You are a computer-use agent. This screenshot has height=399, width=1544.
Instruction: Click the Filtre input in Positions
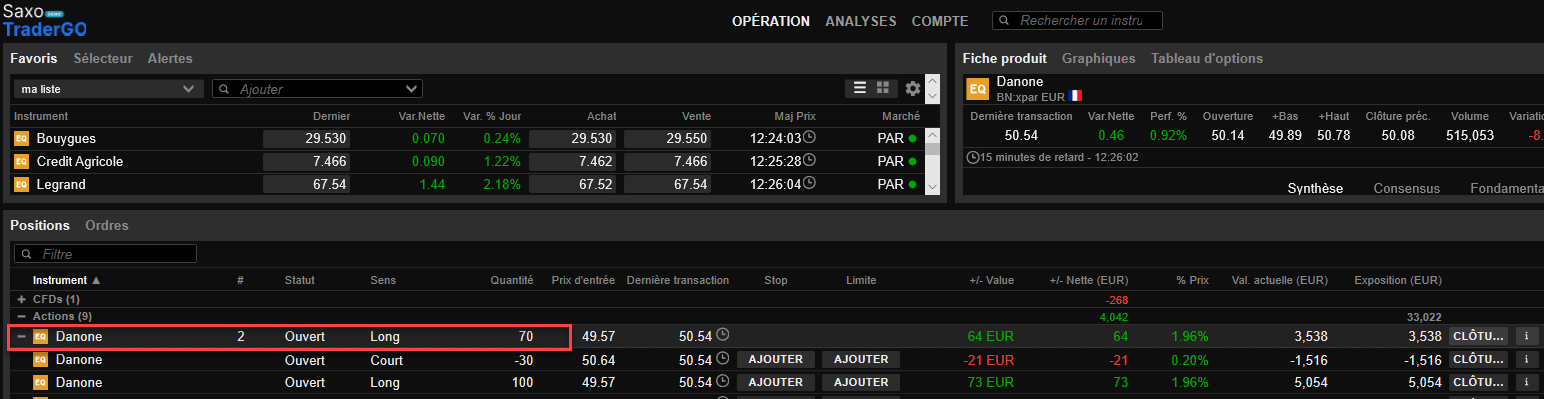105,254
